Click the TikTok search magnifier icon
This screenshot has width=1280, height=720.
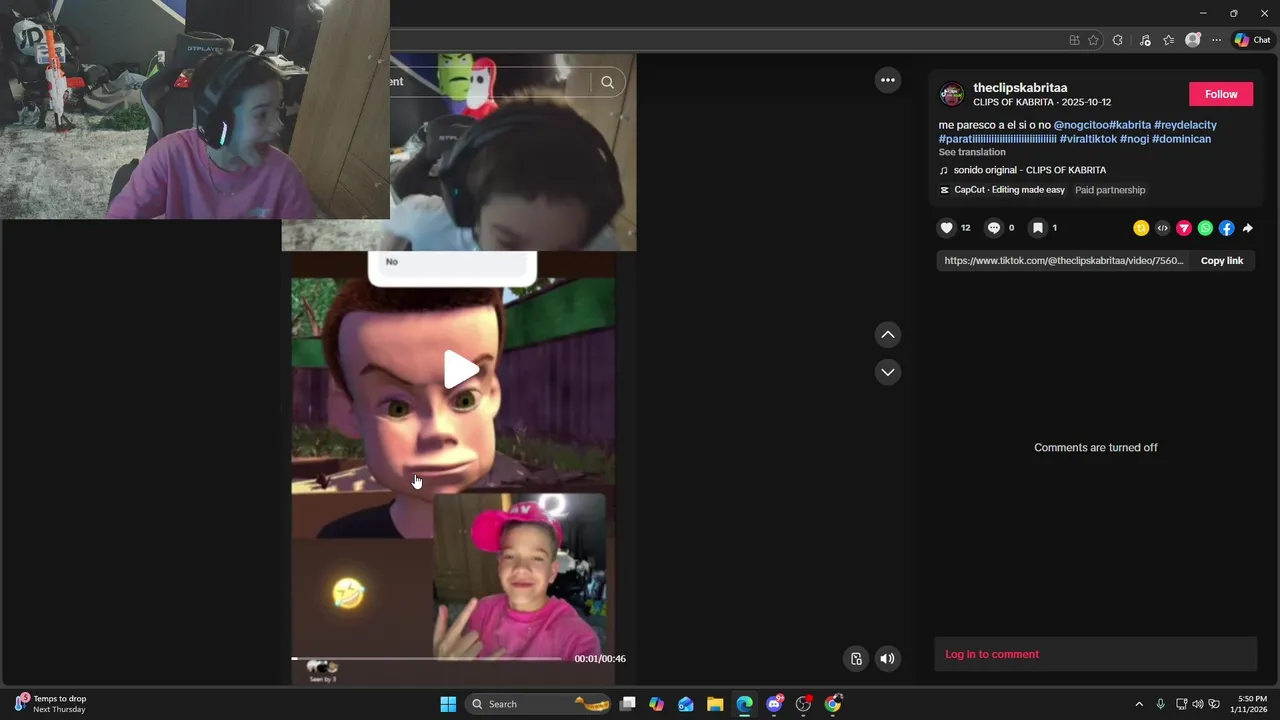tap(607, 82)
